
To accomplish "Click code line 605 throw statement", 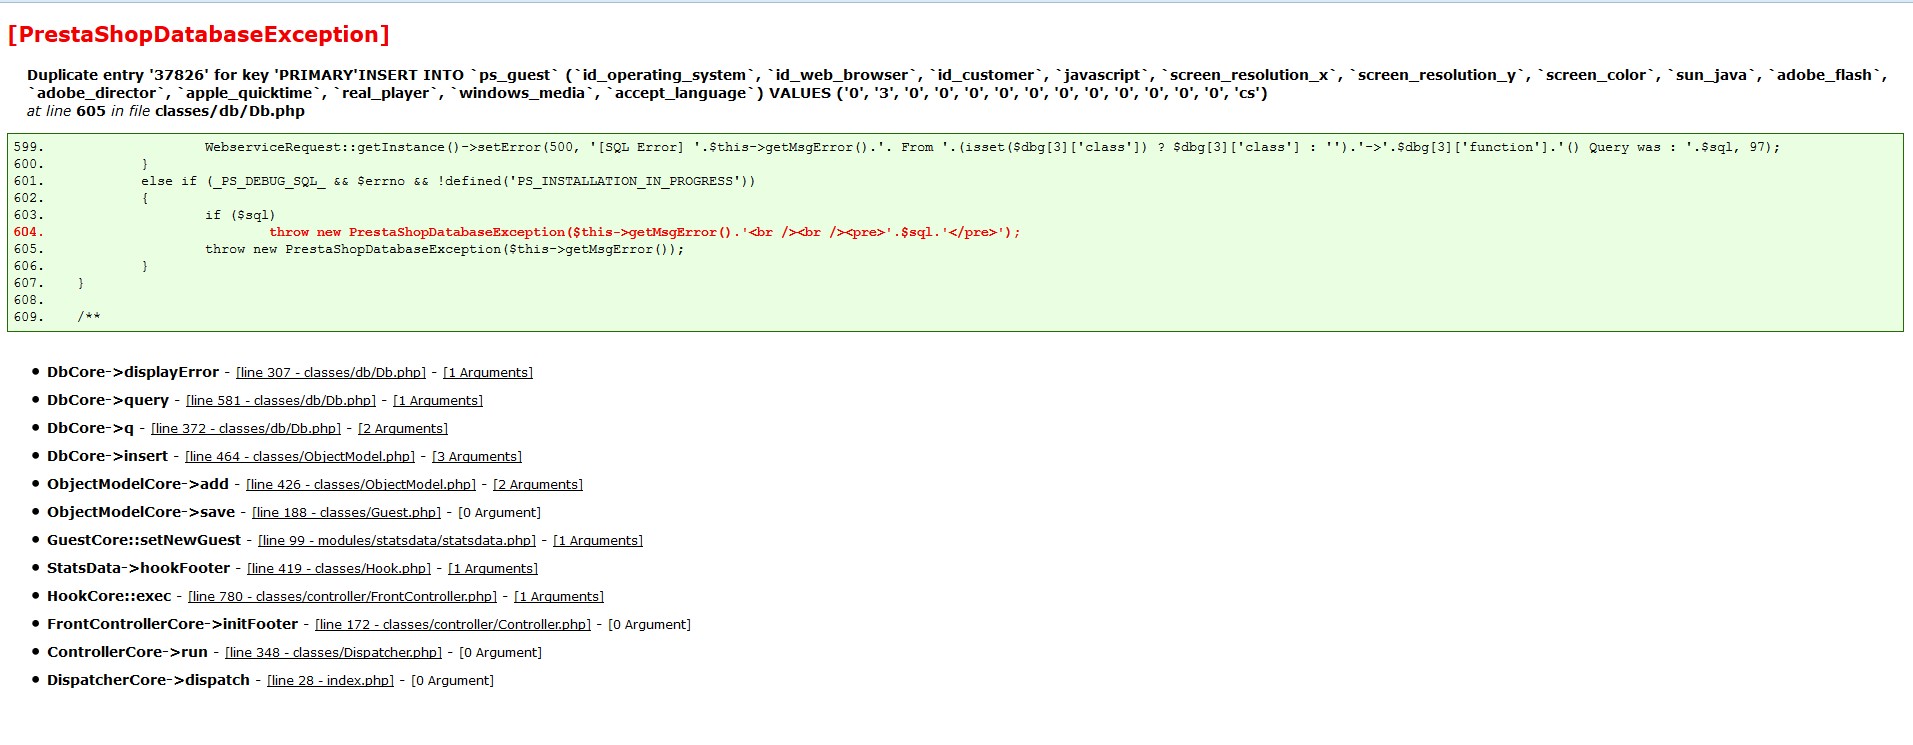I will pos(445,249).
